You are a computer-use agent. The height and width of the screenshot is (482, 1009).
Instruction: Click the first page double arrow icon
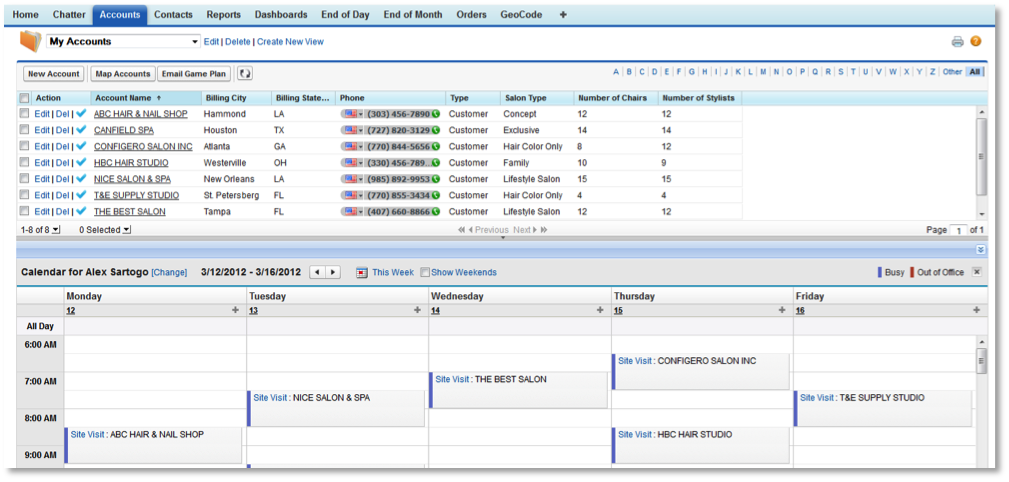pyautogui.click(x=461, y=230)
